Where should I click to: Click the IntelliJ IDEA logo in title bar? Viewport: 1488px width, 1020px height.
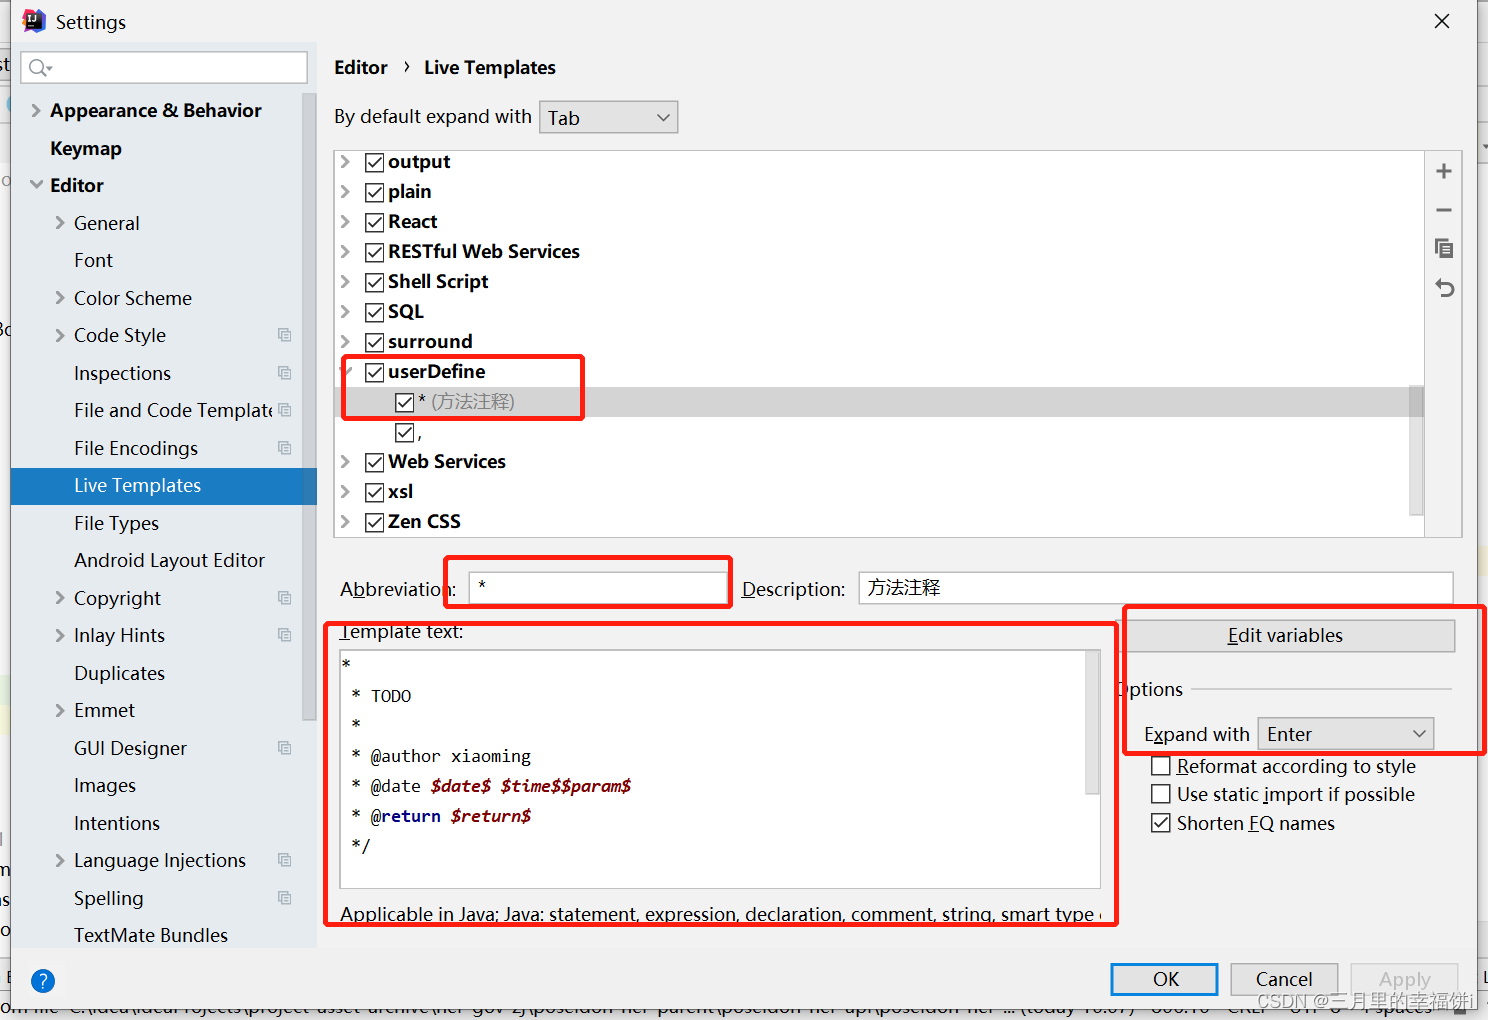(x=34, y=21)
